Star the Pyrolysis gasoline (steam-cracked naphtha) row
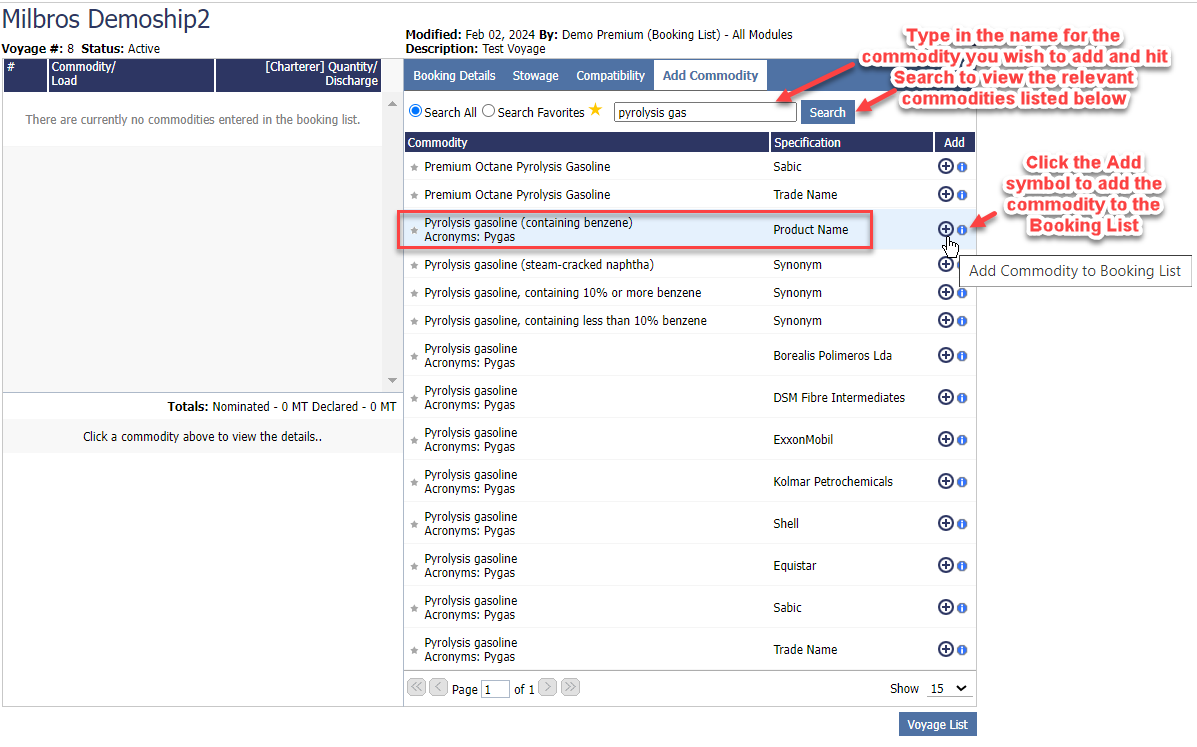 point(415,265)
